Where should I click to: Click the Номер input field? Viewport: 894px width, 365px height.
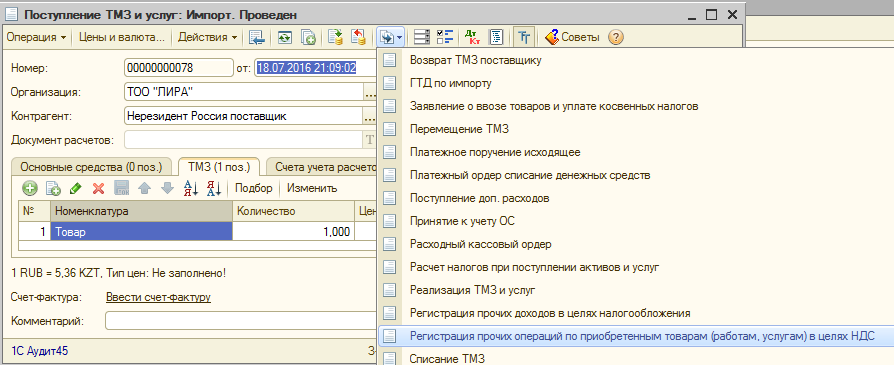[178, 68]
